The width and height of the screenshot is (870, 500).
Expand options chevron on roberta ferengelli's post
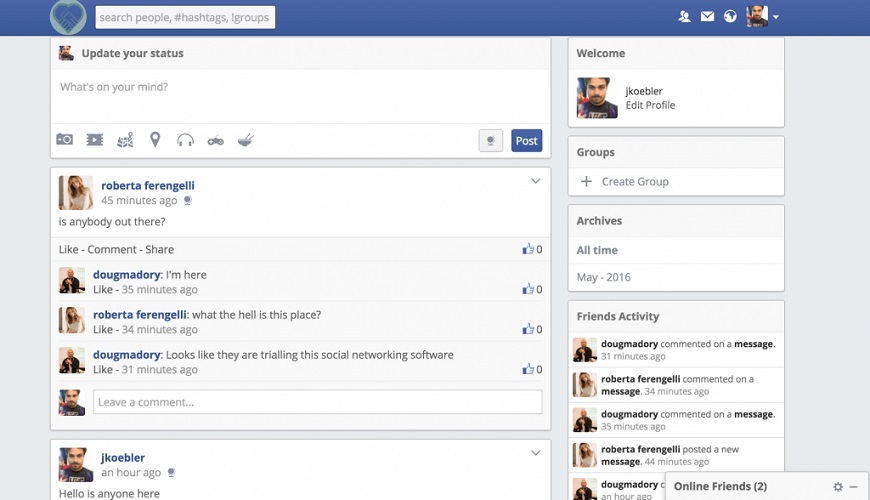coord(535,181)
